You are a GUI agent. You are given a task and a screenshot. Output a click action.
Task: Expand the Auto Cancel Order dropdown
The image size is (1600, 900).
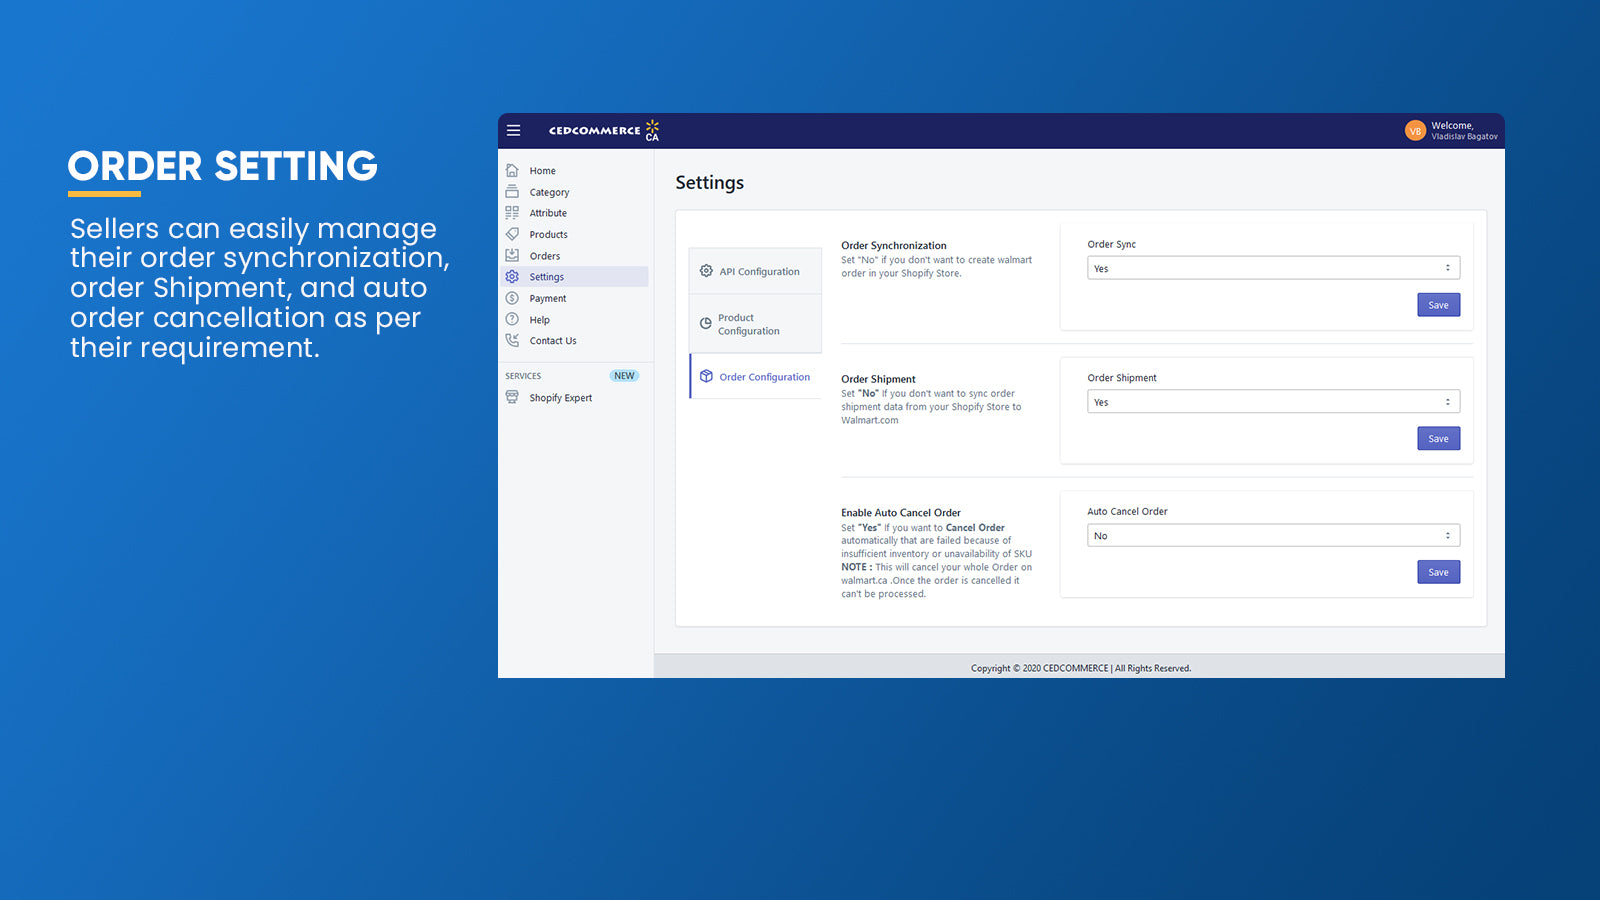(1272, 536)
